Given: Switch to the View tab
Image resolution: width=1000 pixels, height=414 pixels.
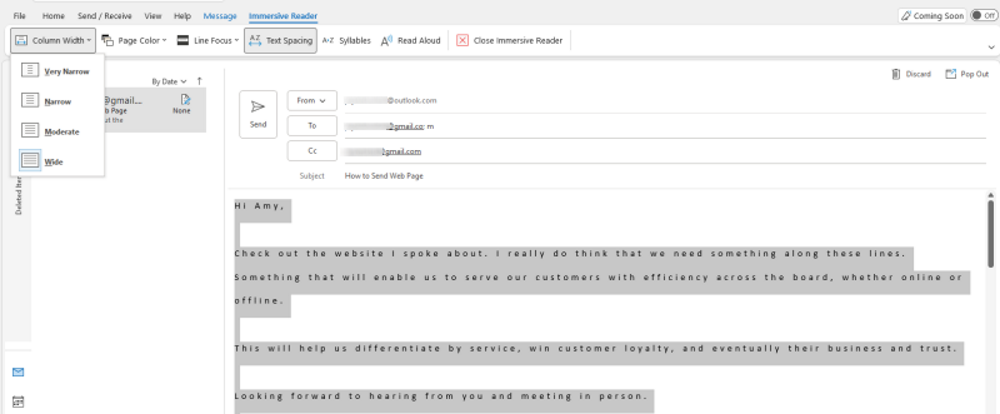Looking at the screenshot, I should [x=153, y=16].
